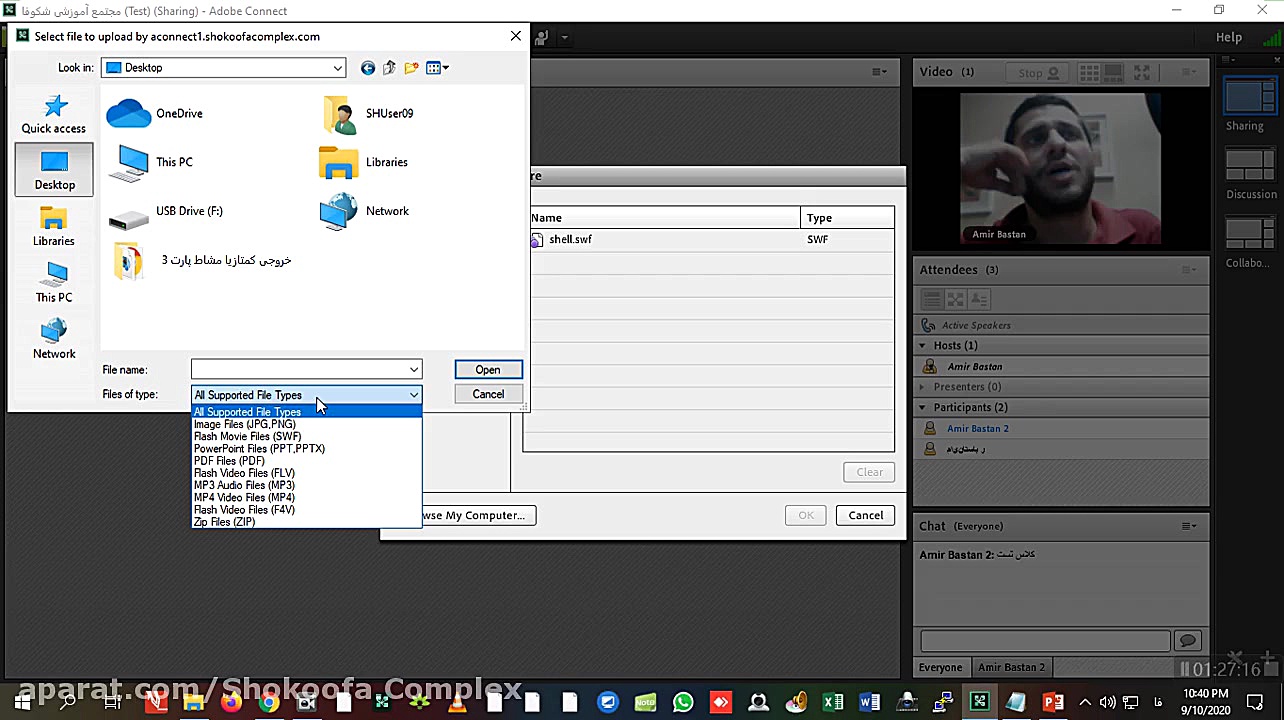Switch video pod to filmstrip view
Screen dimensions: 1284x720
pyautogui.click(x=1115, y=72)
